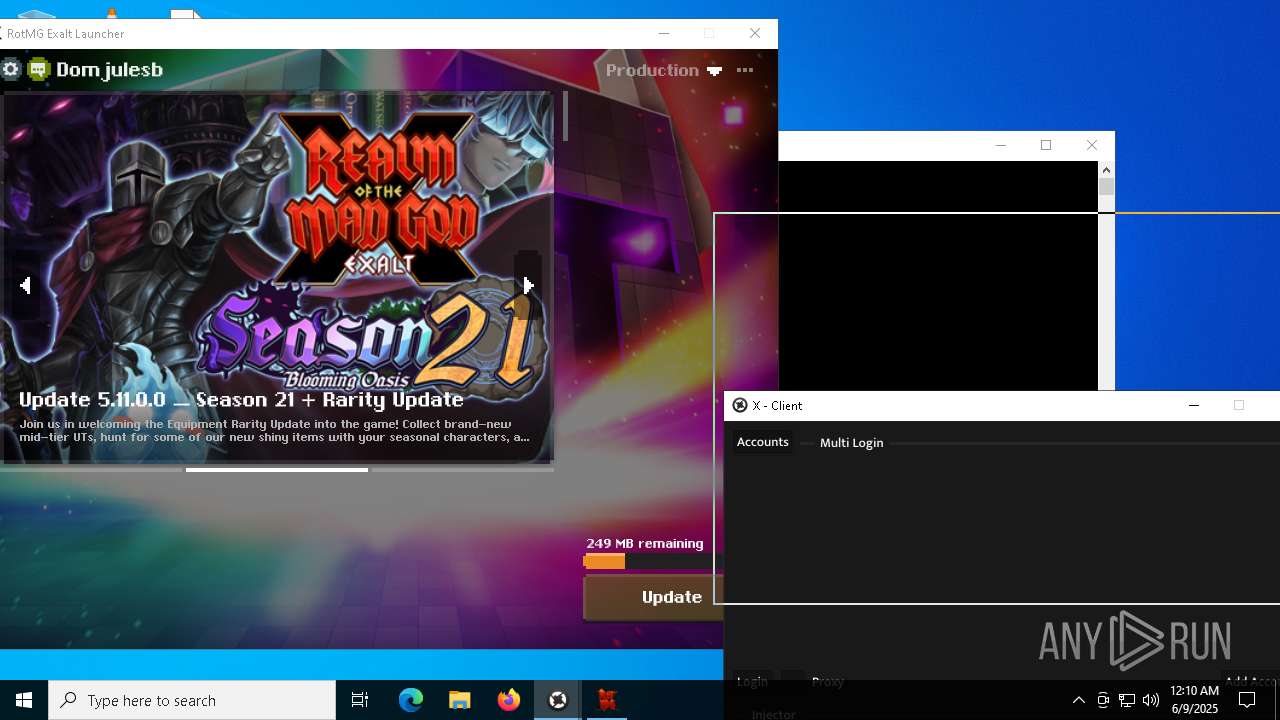Switch to Multi Login tab in X - Client
This screenshot has height=720, width=1280.
click(x=852, y=443)
